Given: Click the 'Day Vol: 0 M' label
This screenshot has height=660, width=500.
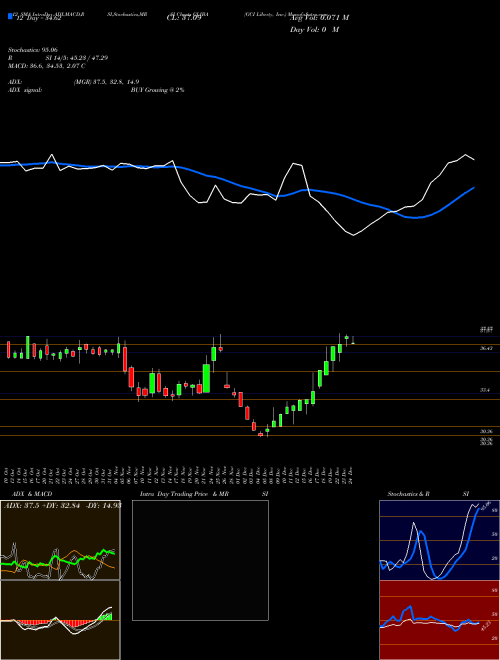Looking at the screenshot, I should pyautogui.click(x=315, y=30).
